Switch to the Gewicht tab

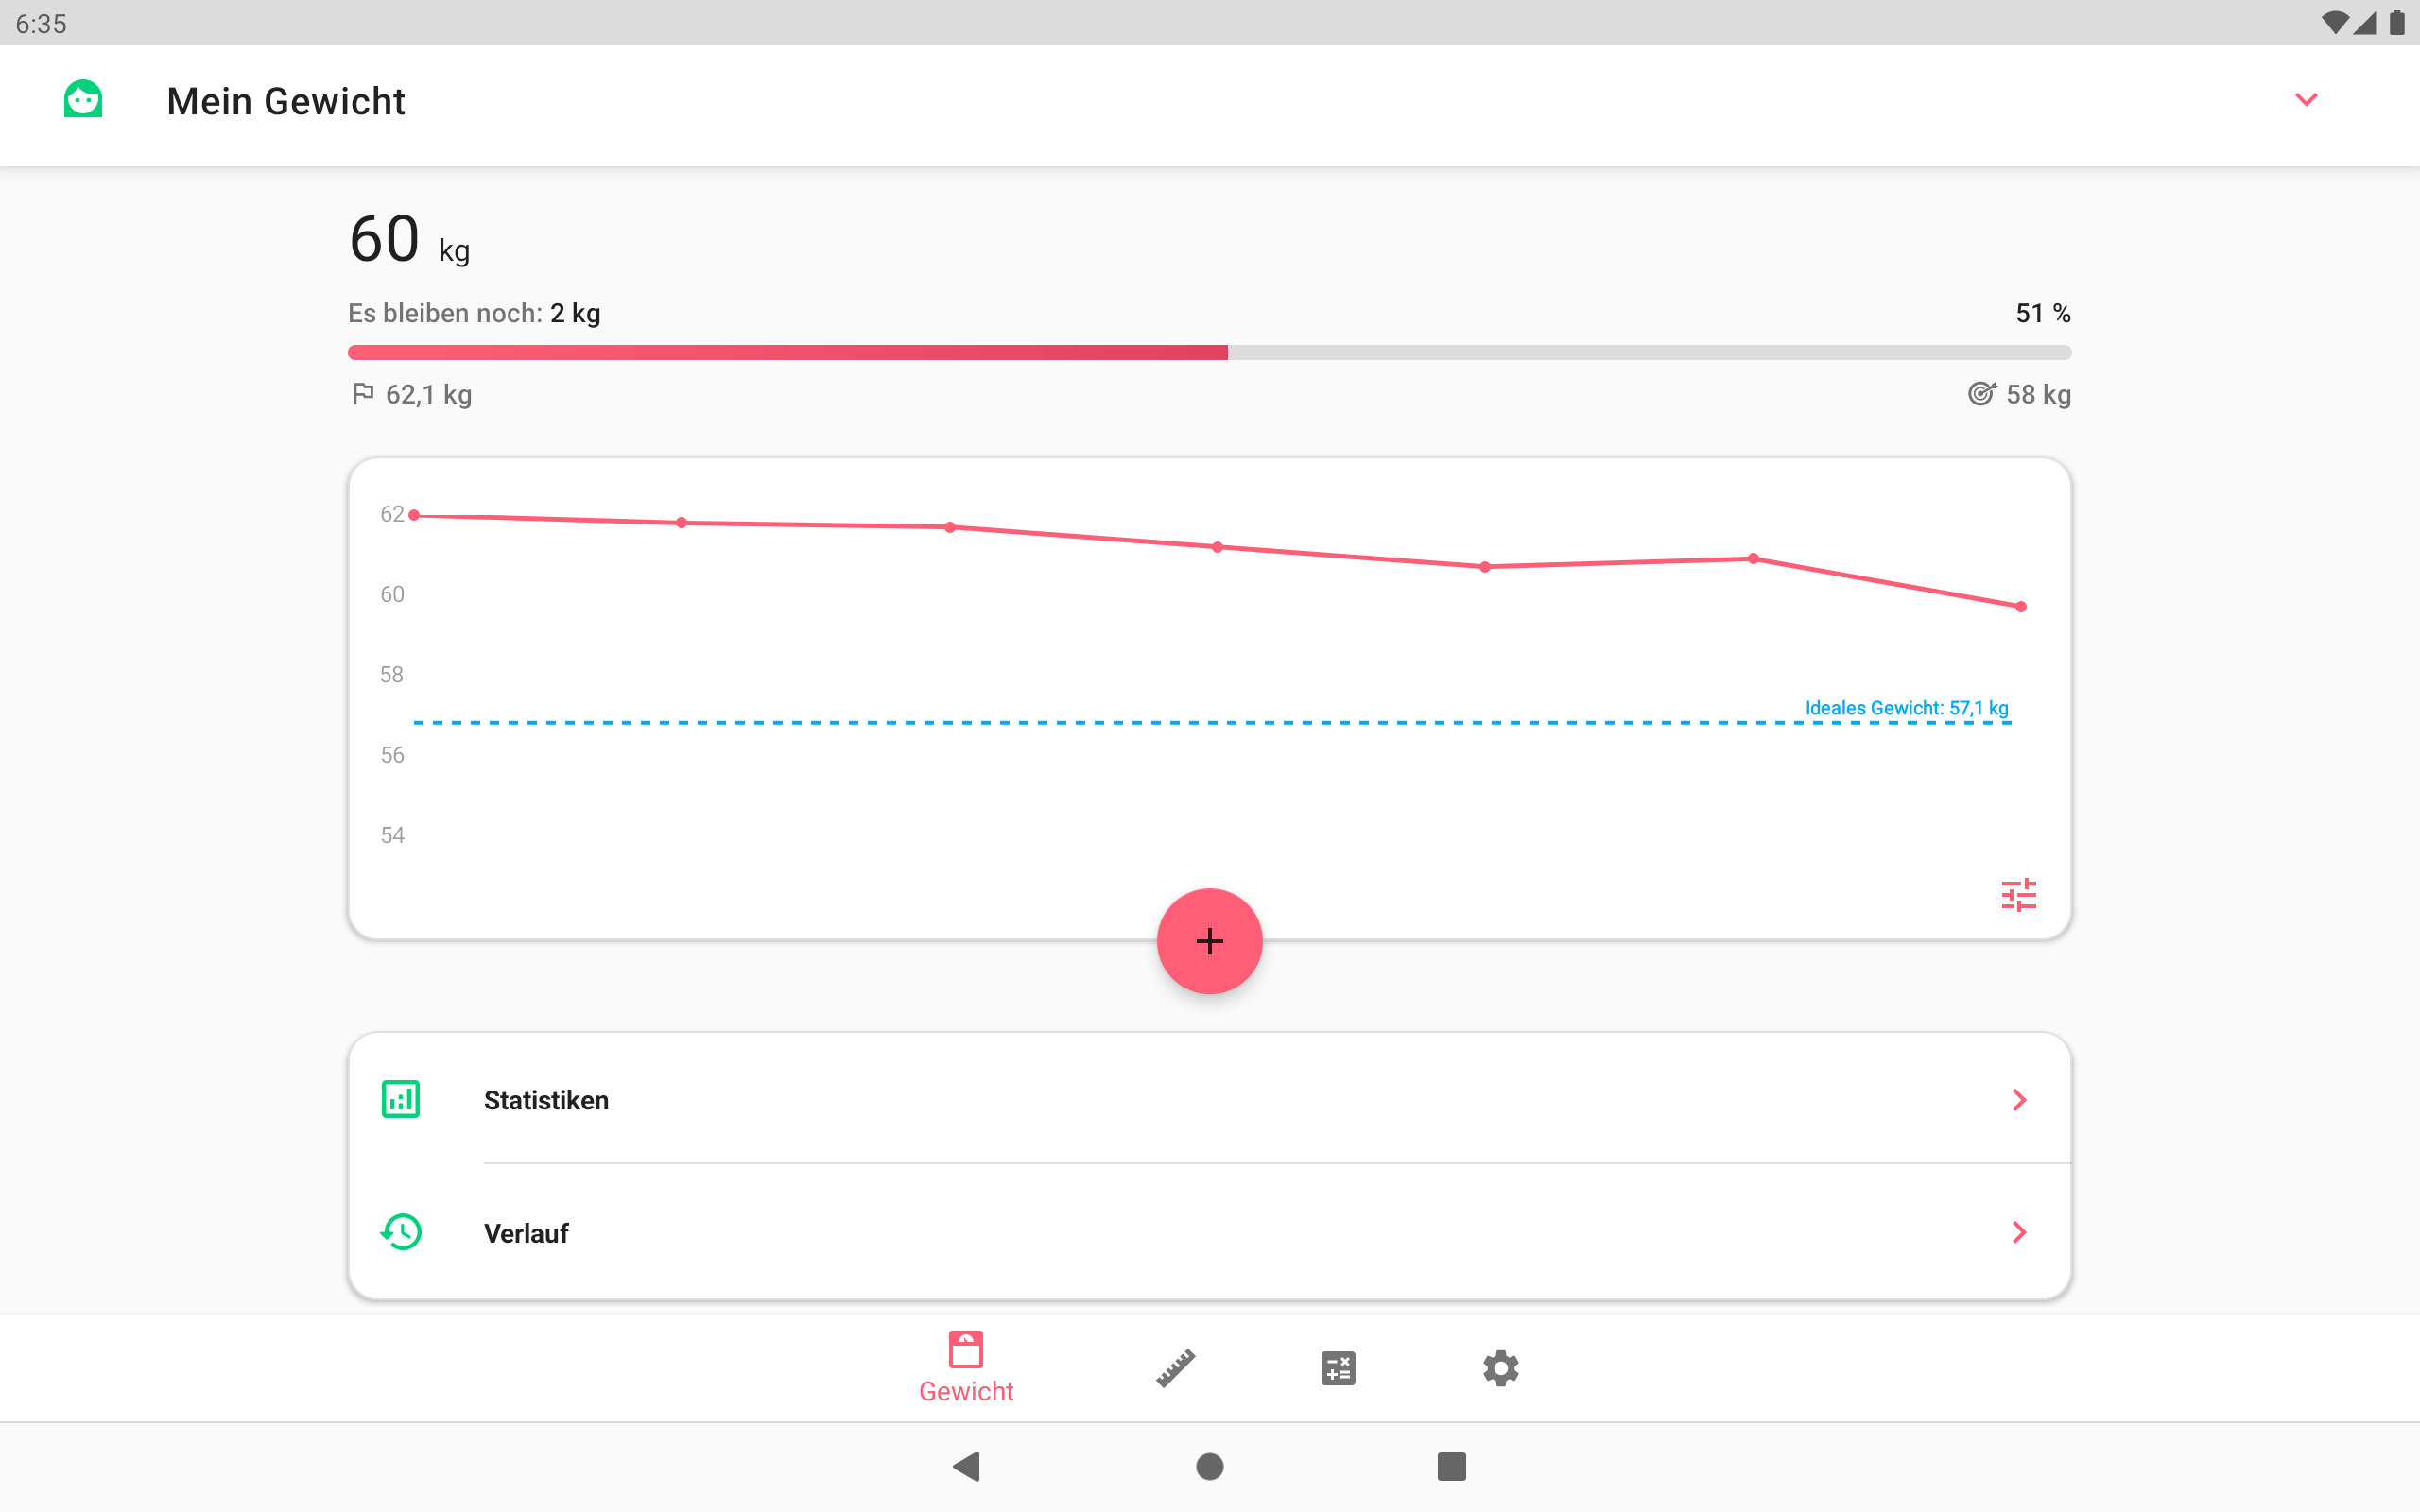coord(966,1367)
